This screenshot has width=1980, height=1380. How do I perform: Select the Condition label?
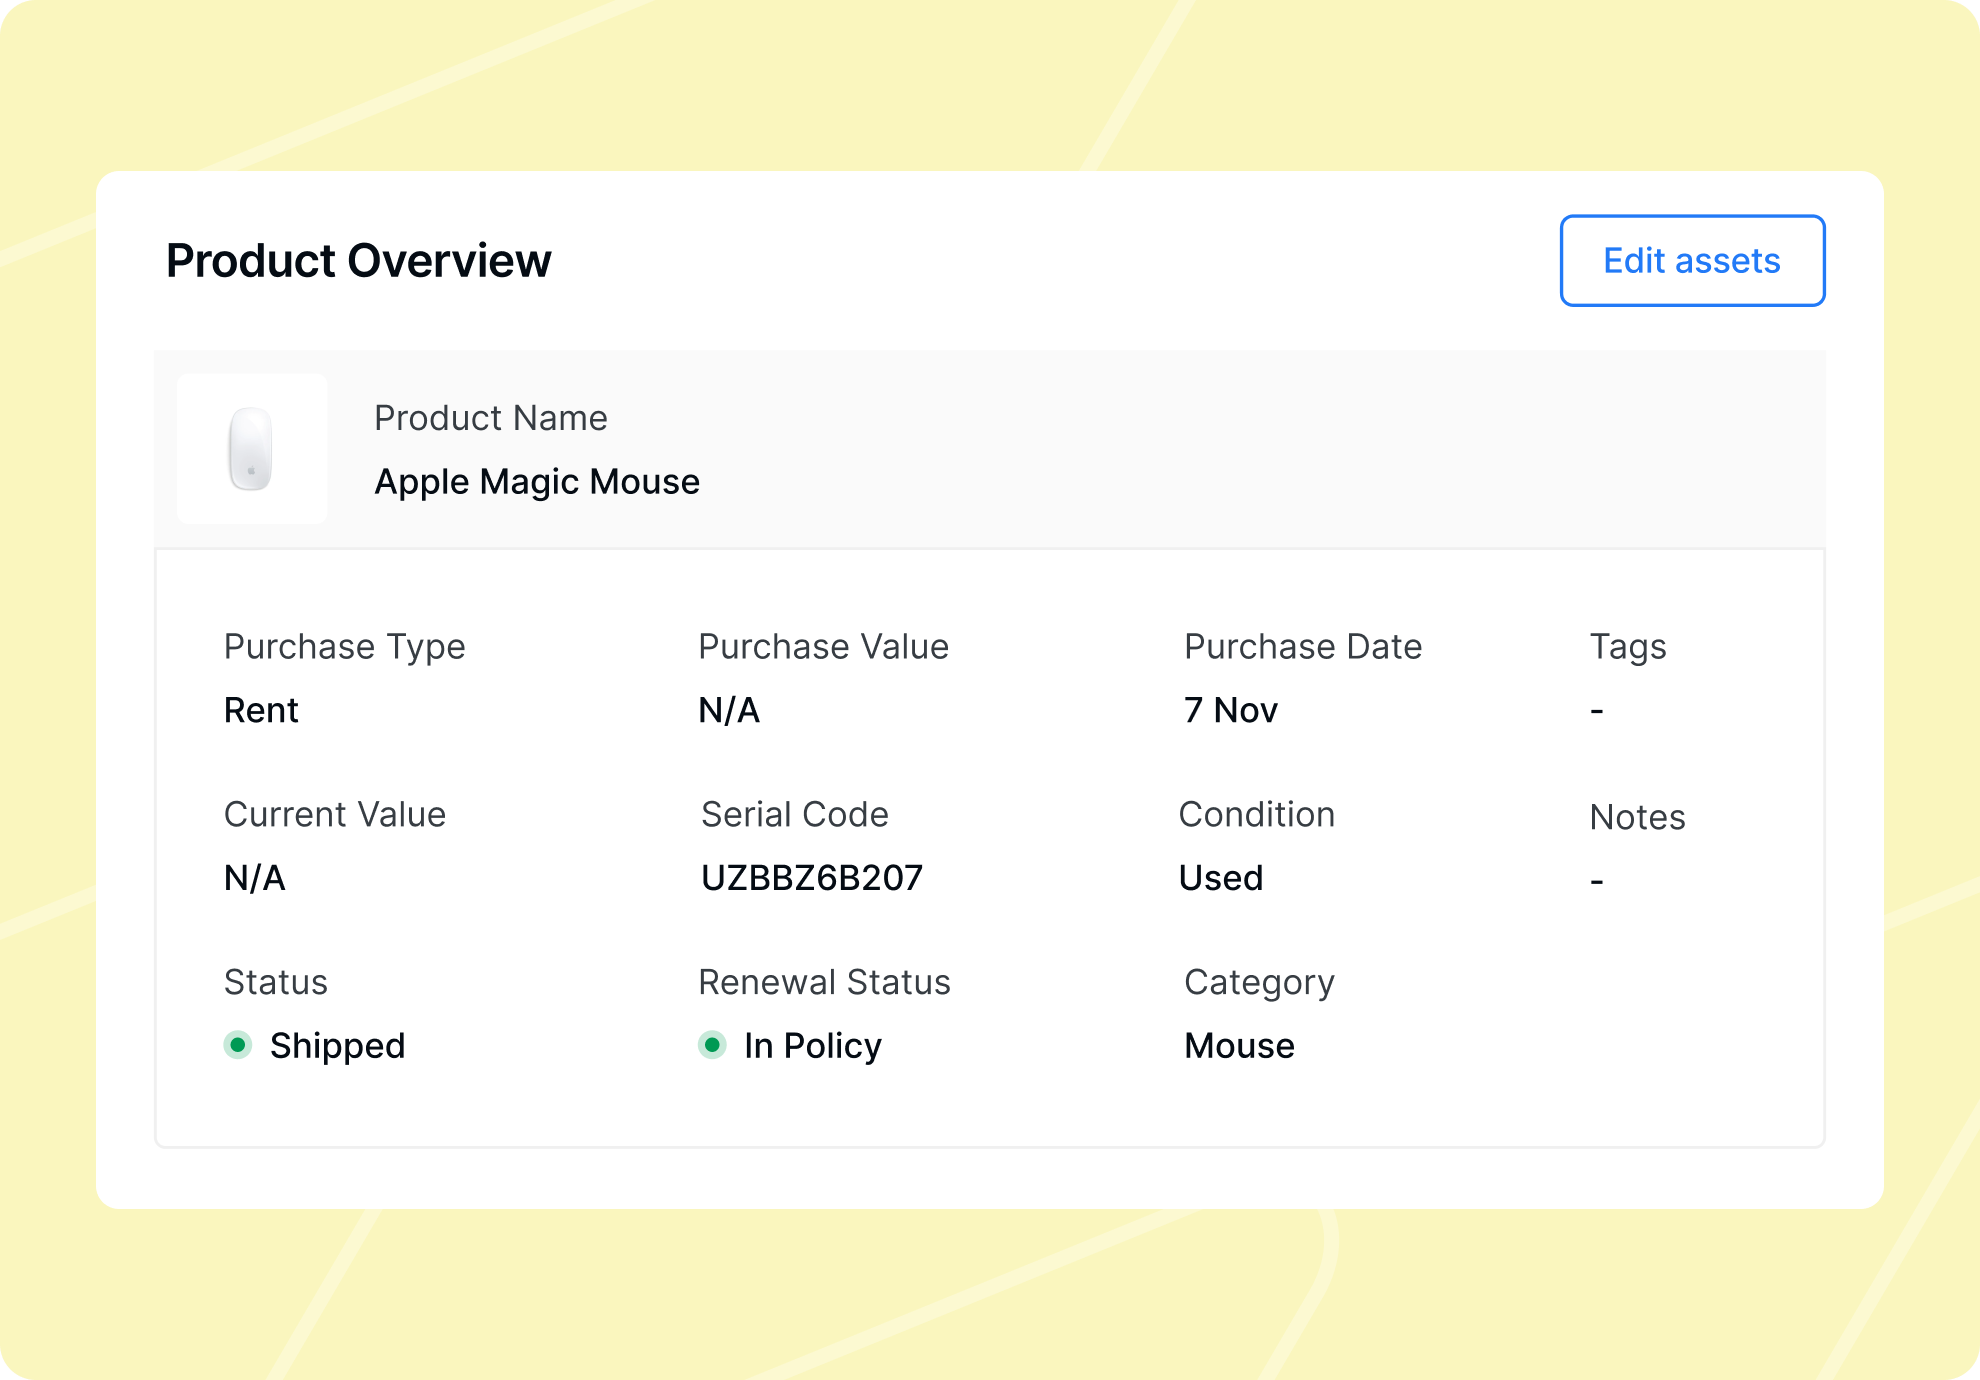coord(1257,814)
